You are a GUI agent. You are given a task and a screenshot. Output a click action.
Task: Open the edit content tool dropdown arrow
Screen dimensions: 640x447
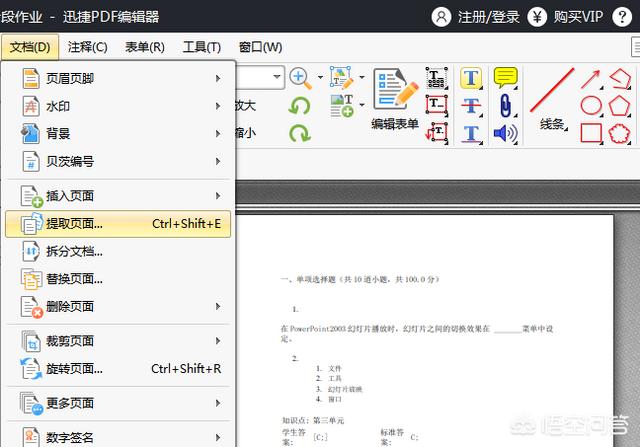point(362,77)
